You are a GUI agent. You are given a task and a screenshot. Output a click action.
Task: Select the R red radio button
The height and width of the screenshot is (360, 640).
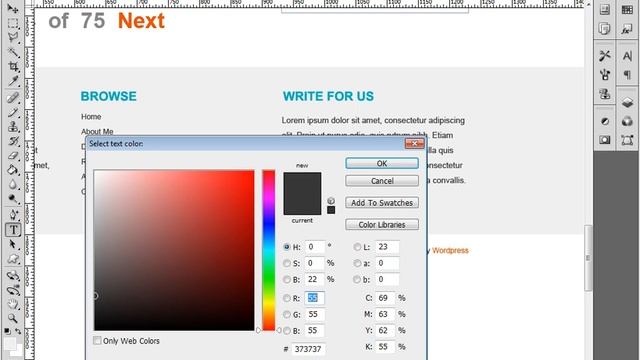pos(287,298)
